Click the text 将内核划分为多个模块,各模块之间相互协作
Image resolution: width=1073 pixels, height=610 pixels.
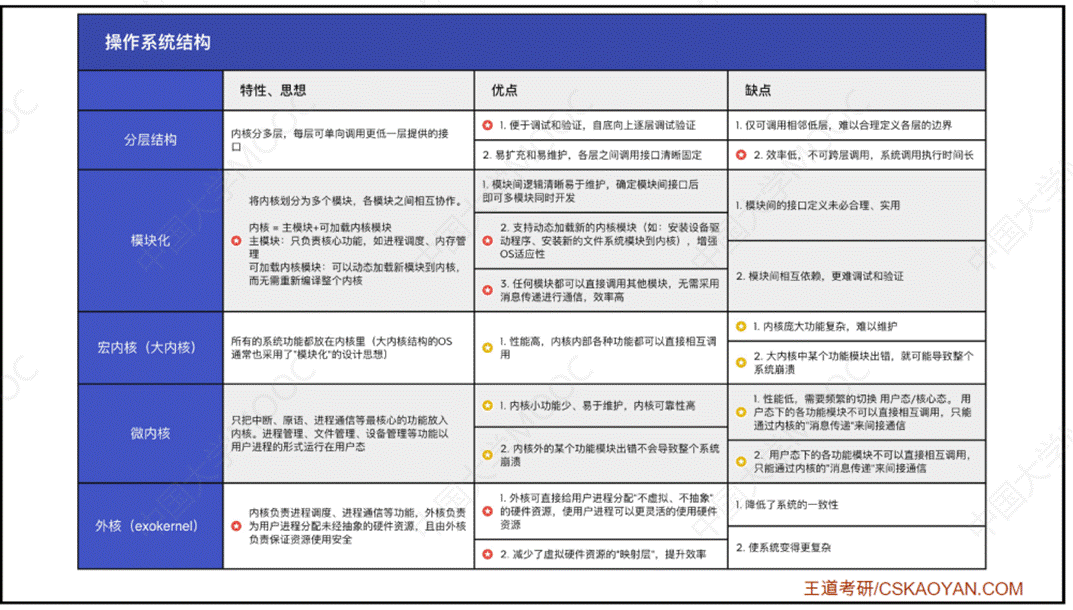[x=356, y=201]
